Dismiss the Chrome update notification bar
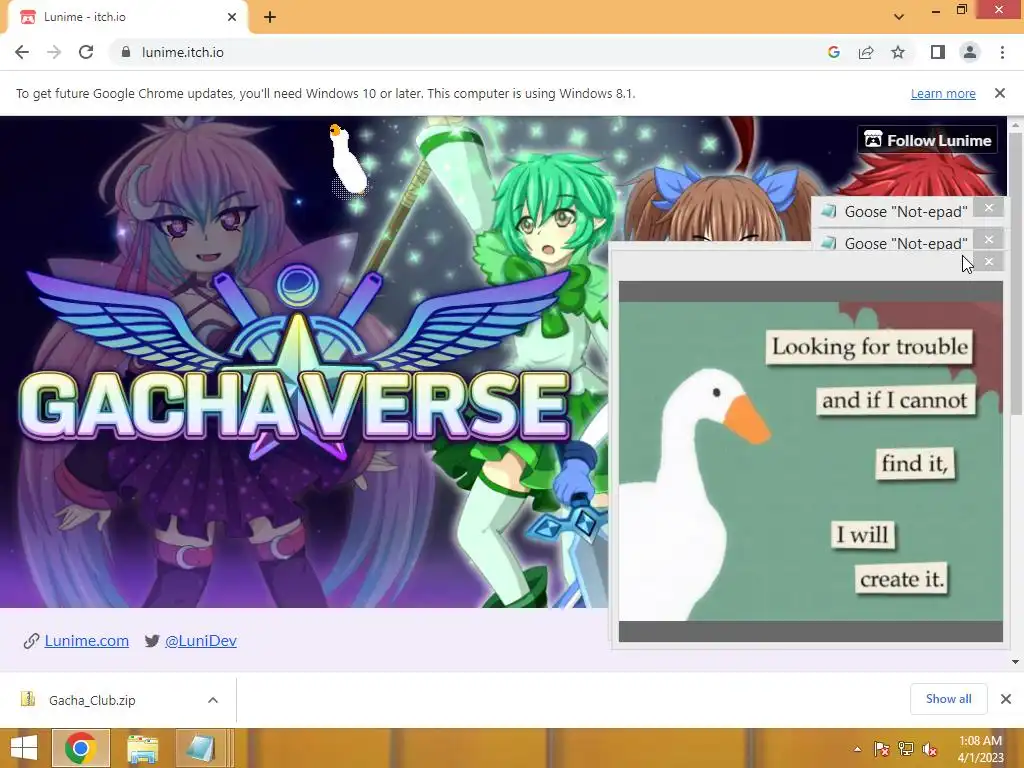1024x768 pixels. pos(1000,93)
